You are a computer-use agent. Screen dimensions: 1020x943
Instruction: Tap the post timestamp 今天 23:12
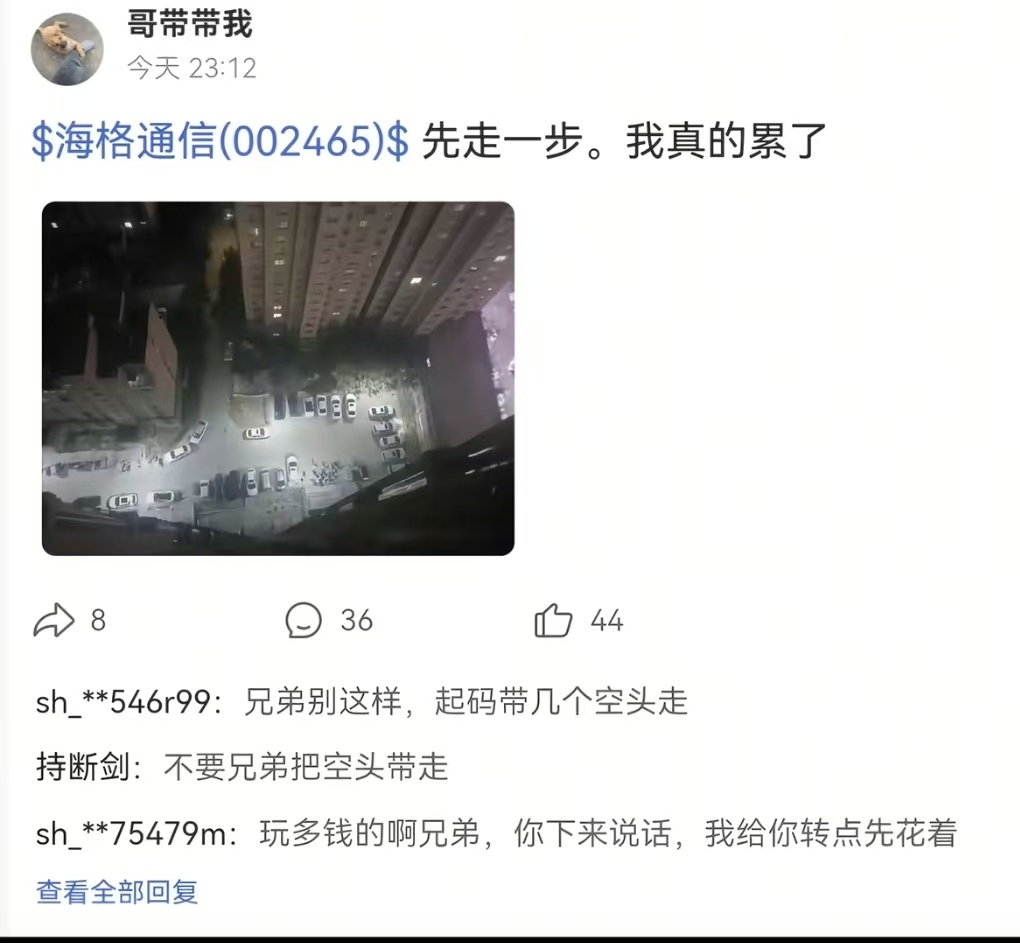coord(191,68)
